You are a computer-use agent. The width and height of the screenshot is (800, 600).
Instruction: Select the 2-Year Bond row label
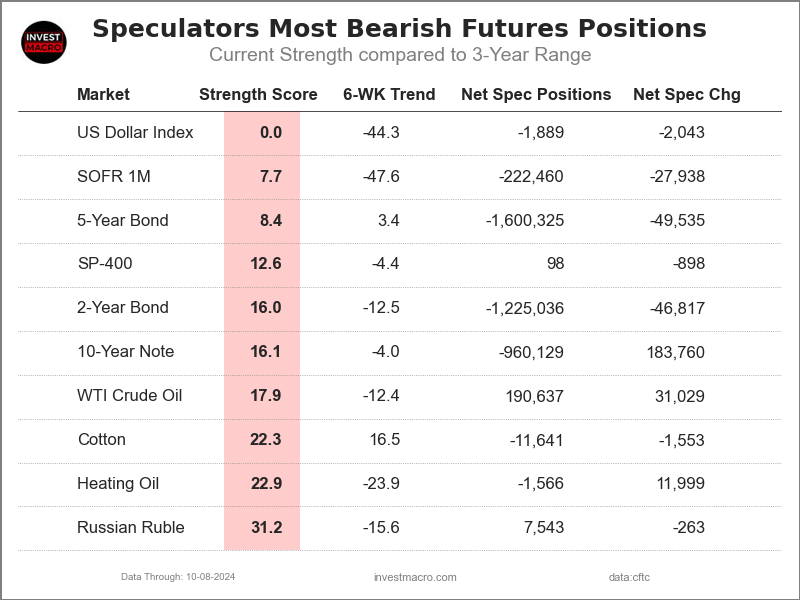[123, 308]
